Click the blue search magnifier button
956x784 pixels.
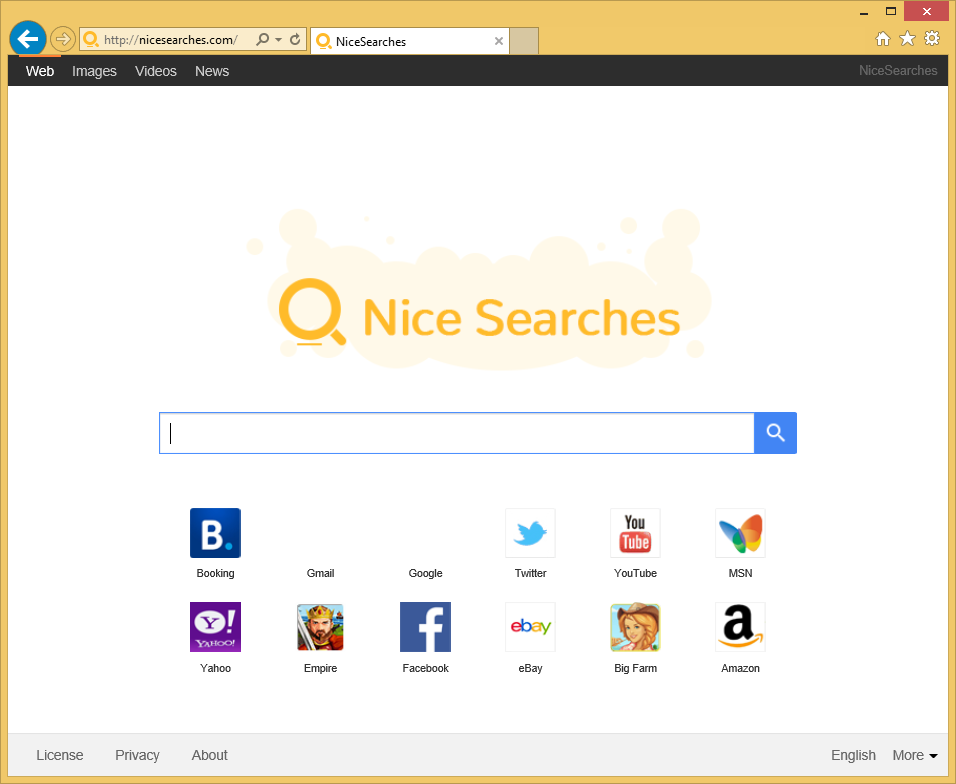click(775, 433)
